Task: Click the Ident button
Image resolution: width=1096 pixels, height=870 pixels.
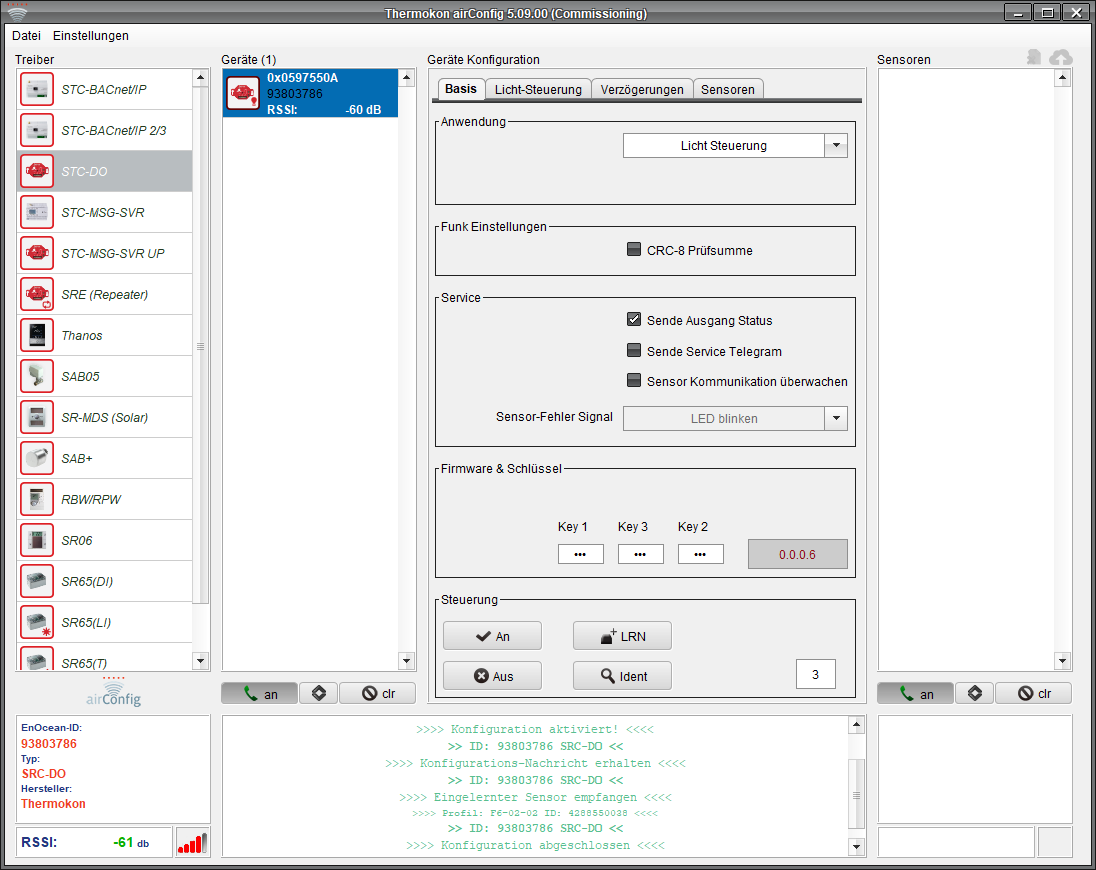Action: [x=622, y=676]
